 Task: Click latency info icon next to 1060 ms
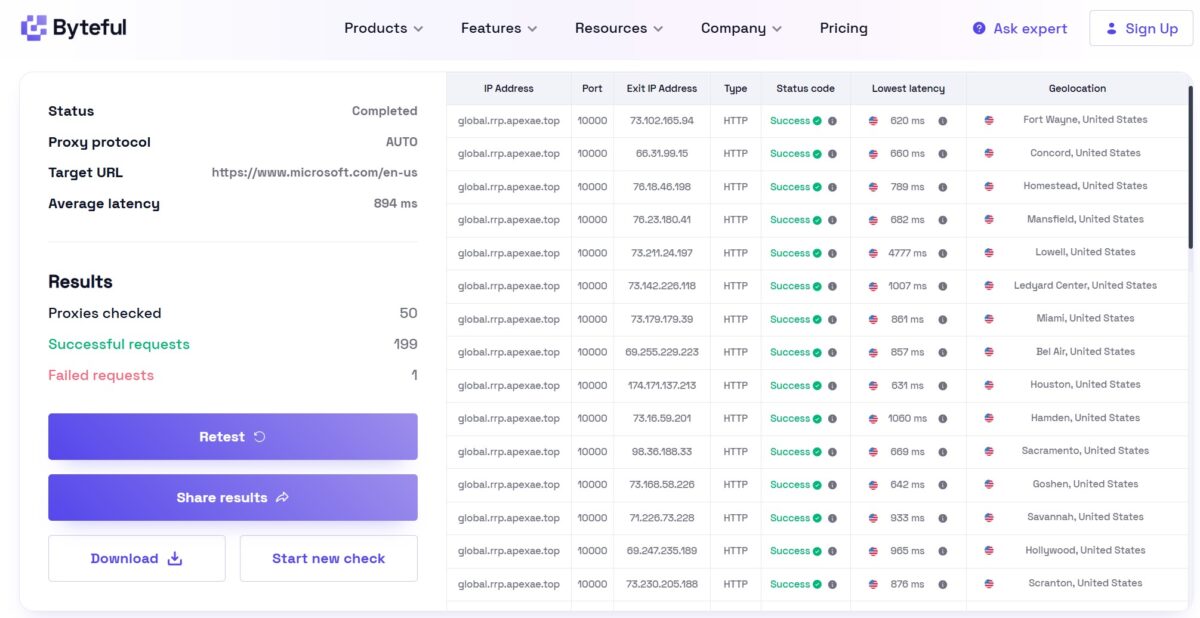click(942, 419)
